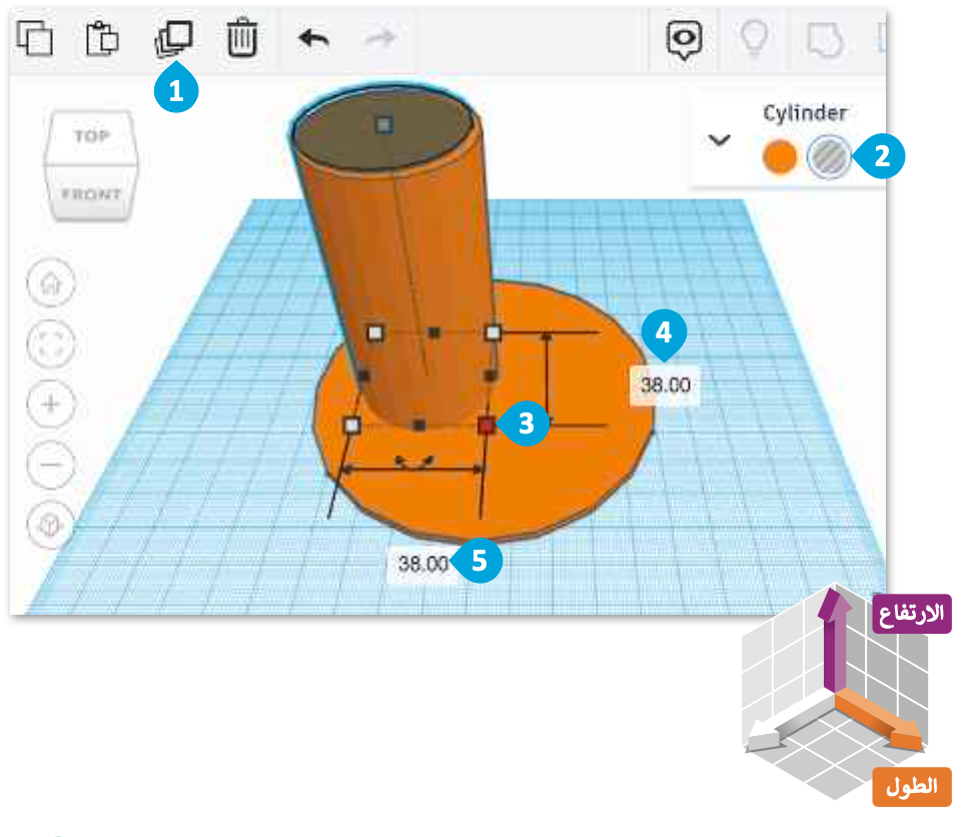Click the Delete trash can icon
977x837 pixels.
[x=242, y=38]
